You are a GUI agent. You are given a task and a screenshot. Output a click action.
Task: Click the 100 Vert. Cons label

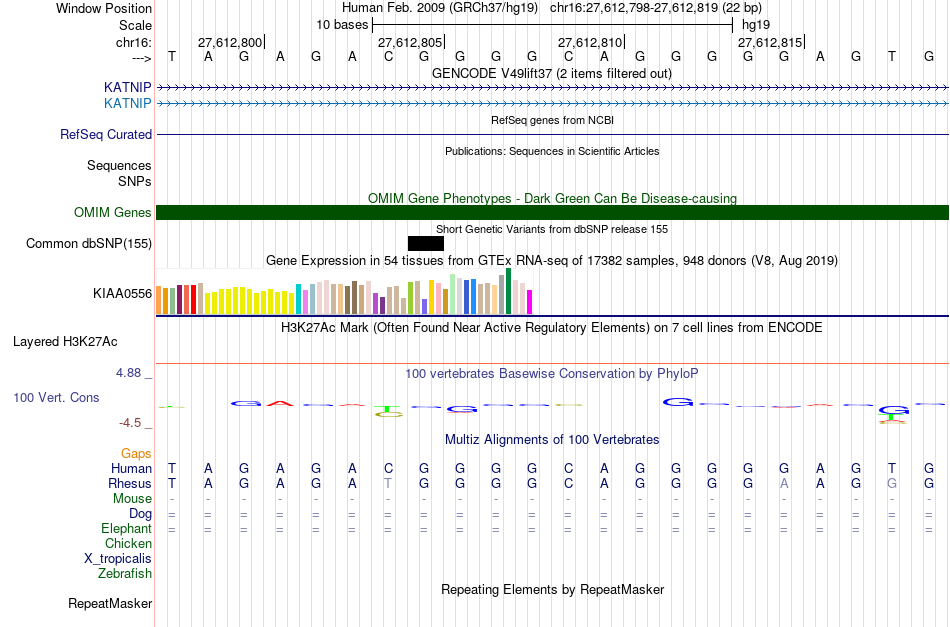click(x=56, y=397)
